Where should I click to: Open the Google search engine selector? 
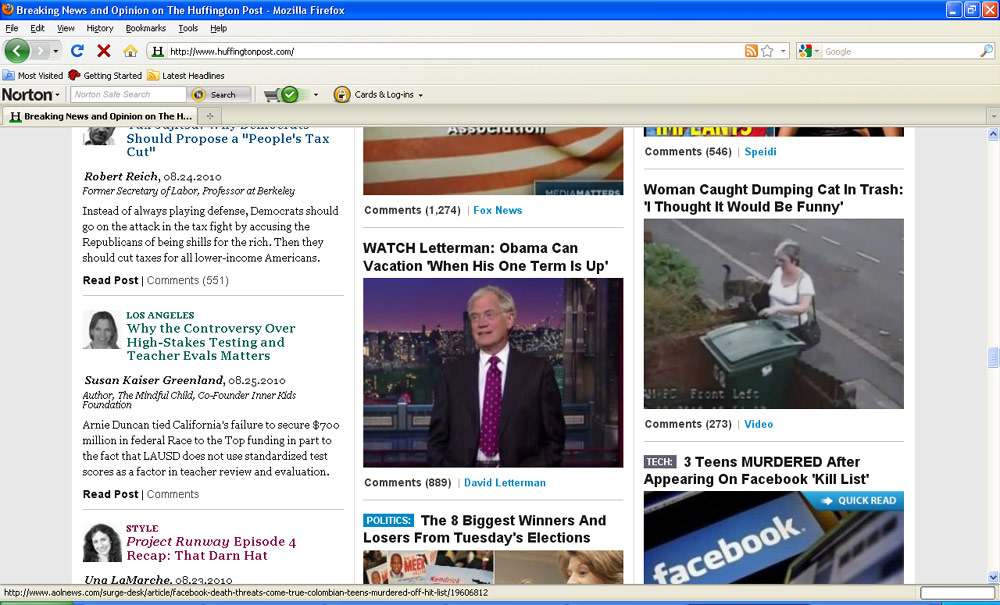[x=809, y=51]
